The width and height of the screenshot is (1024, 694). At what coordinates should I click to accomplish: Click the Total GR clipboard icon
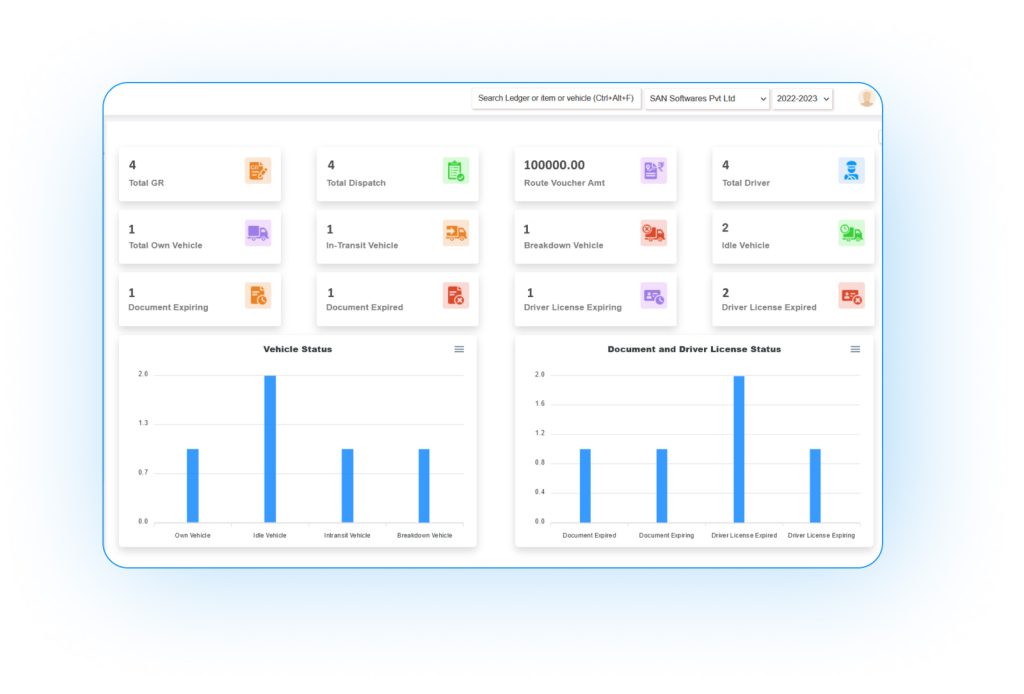pyautogui.click(x=258, y=170)
